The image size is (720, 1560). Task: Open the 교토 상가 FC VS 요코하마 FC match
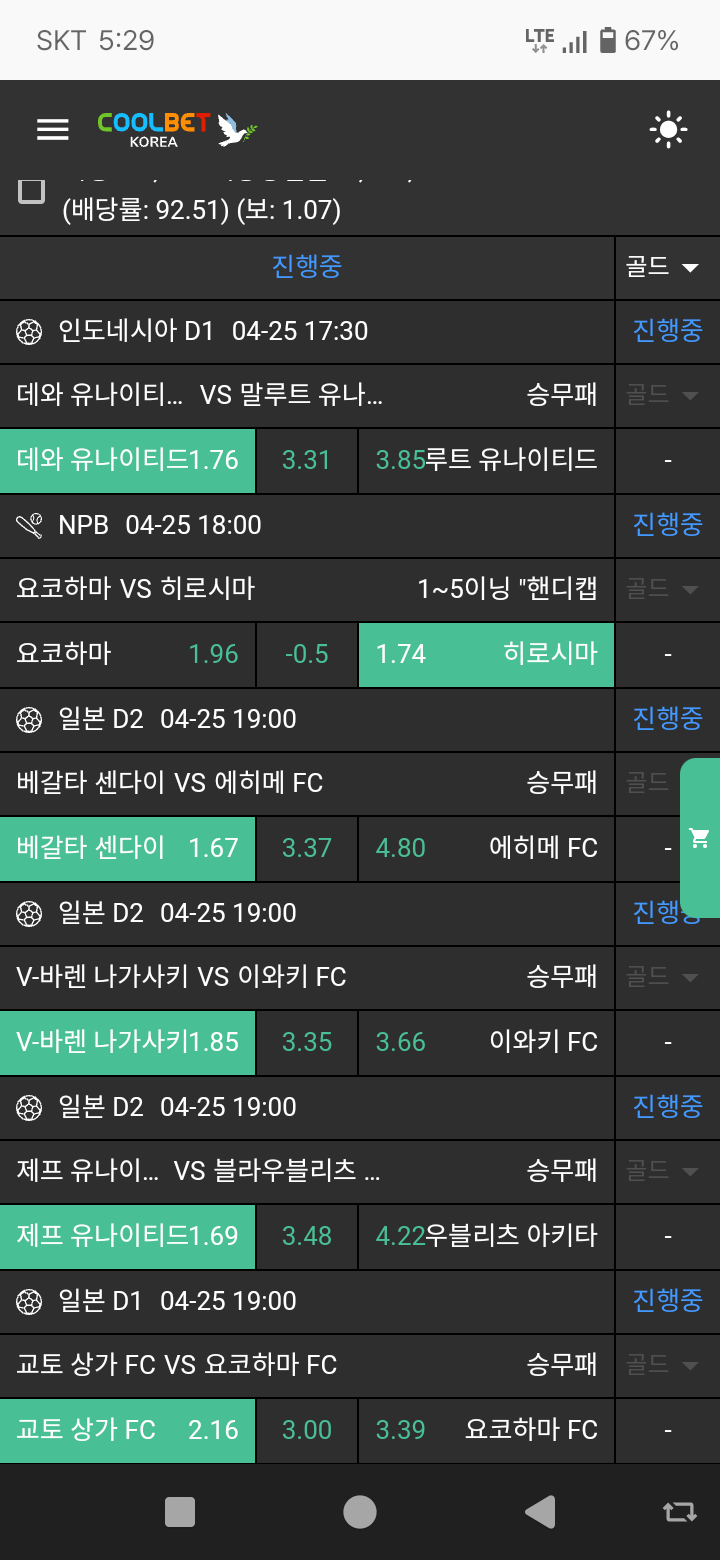tap(178, 1365)
